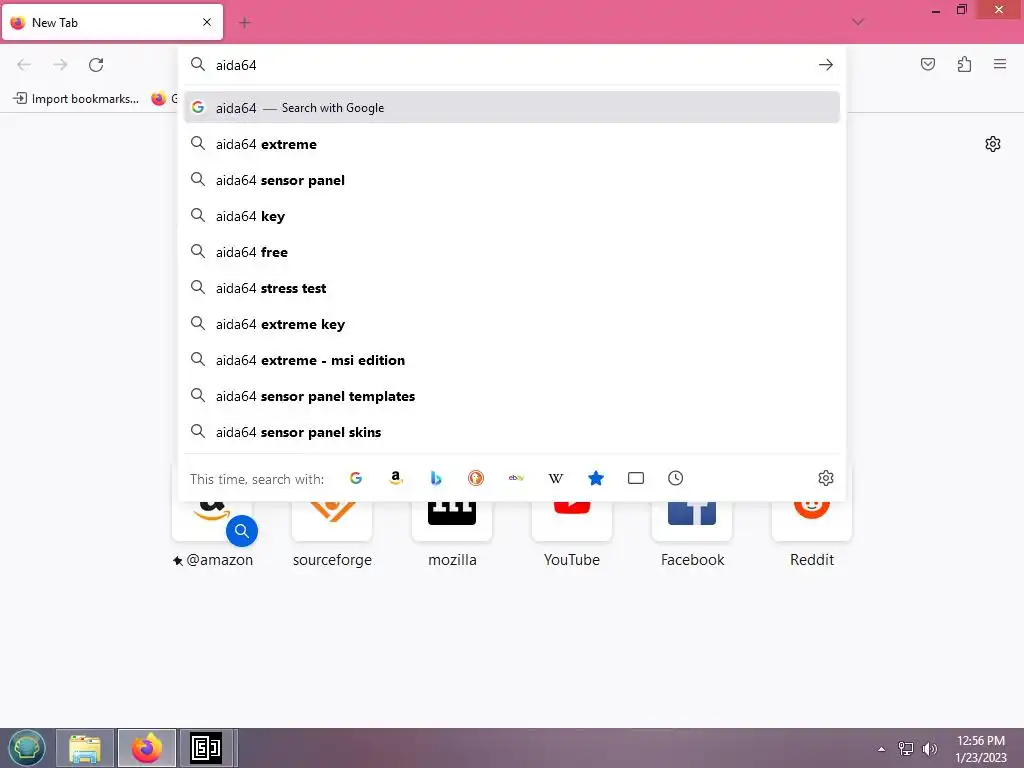Choose suggestion aida64 sensor panel templates
The height and width of the screenshot is (768, 1024).
click(512, 396)
